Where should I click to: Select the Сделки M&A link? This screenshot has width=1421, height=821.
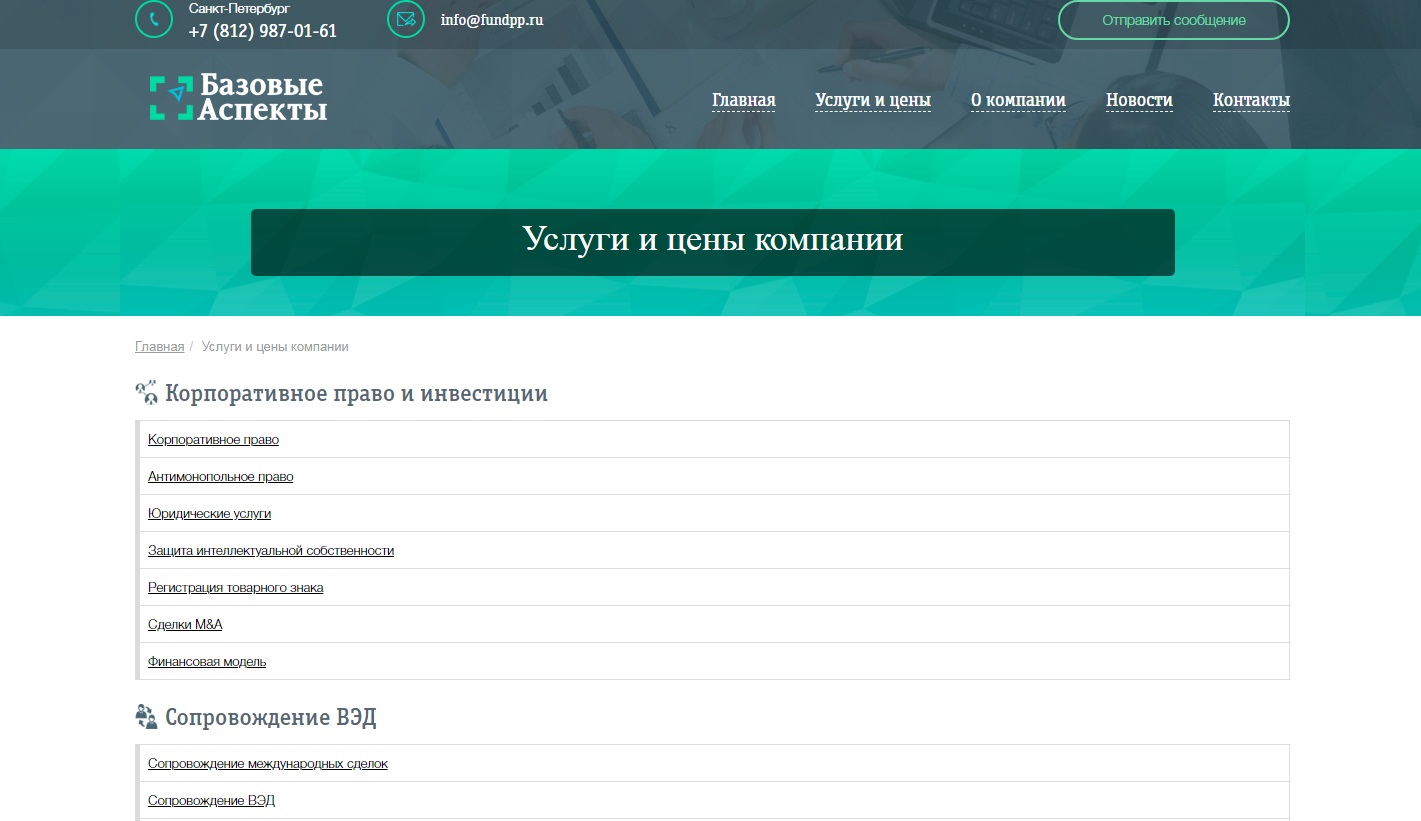point(185,625)
